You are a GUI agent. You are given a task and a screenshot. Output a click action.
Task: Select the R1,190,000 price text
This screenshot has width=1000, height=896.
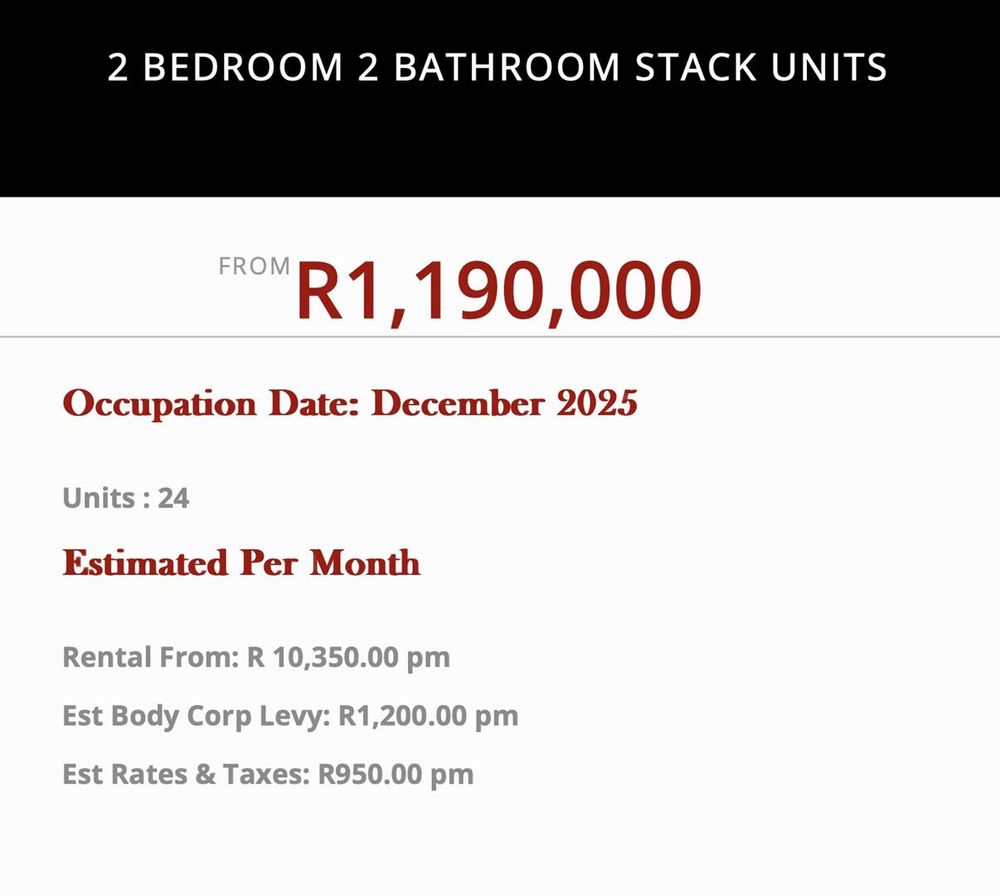click(x=498, y=290)
